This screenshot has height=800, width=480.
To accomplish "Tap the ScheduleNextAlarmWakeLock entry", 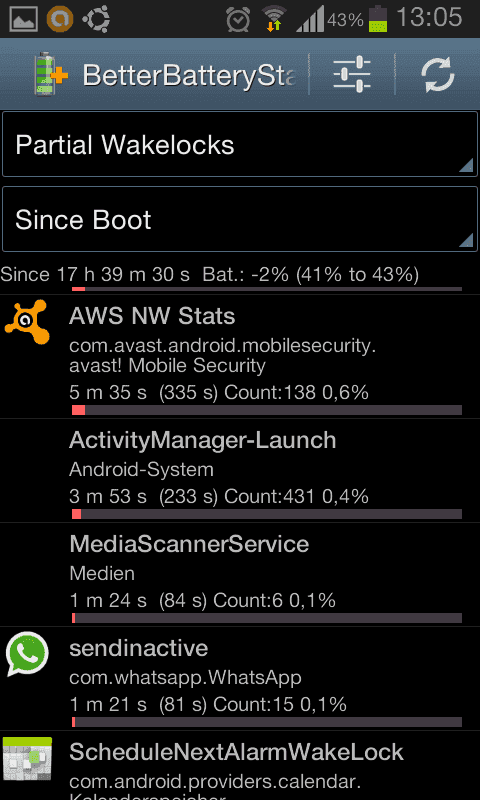I will 240,766.
